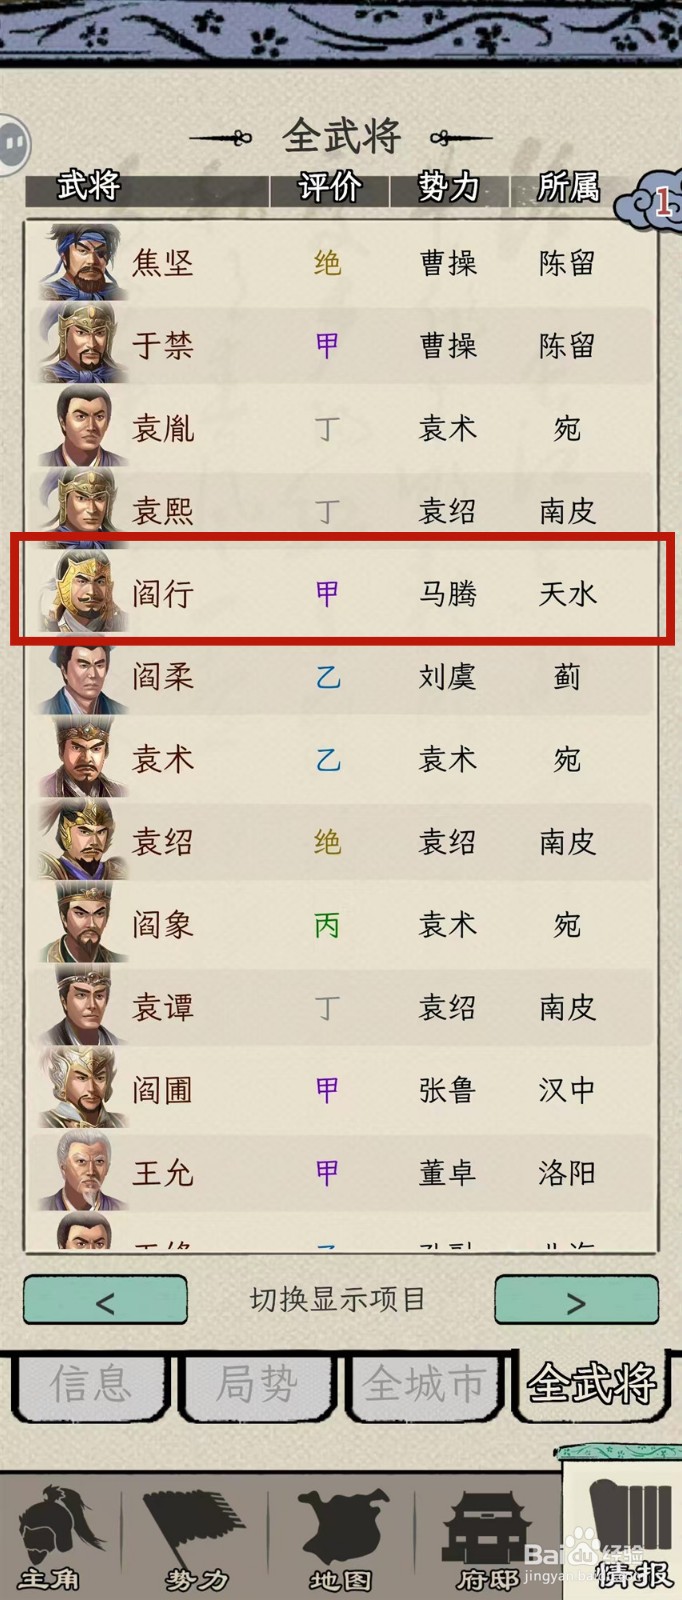Viewport: 682px width, 1600px height.
Task: Switch to the 局势 tab
Action: (x=257, y=1386)
